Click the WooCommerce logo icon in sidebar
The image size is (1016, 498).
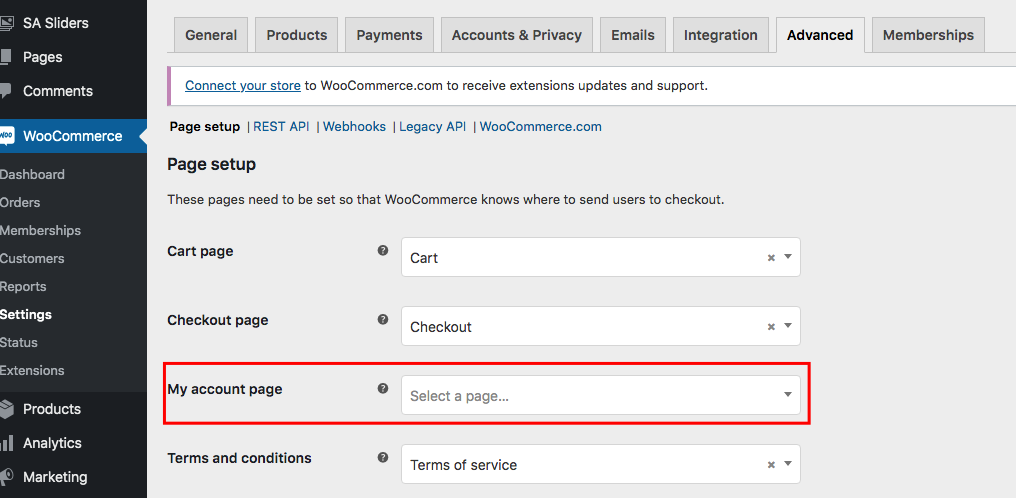click(x=6, y=136)
